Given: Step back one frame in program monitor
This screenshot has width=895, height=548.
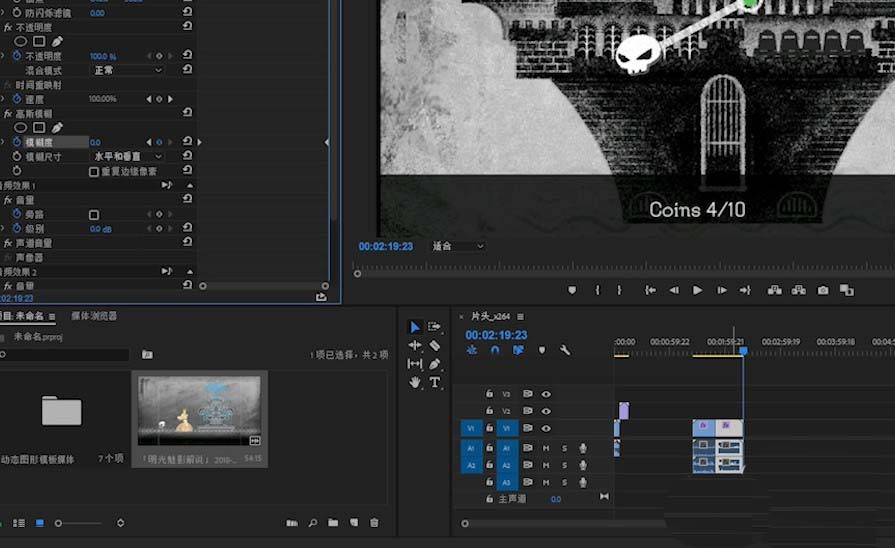Looking at the screenshot, I should tap(674, 290).
